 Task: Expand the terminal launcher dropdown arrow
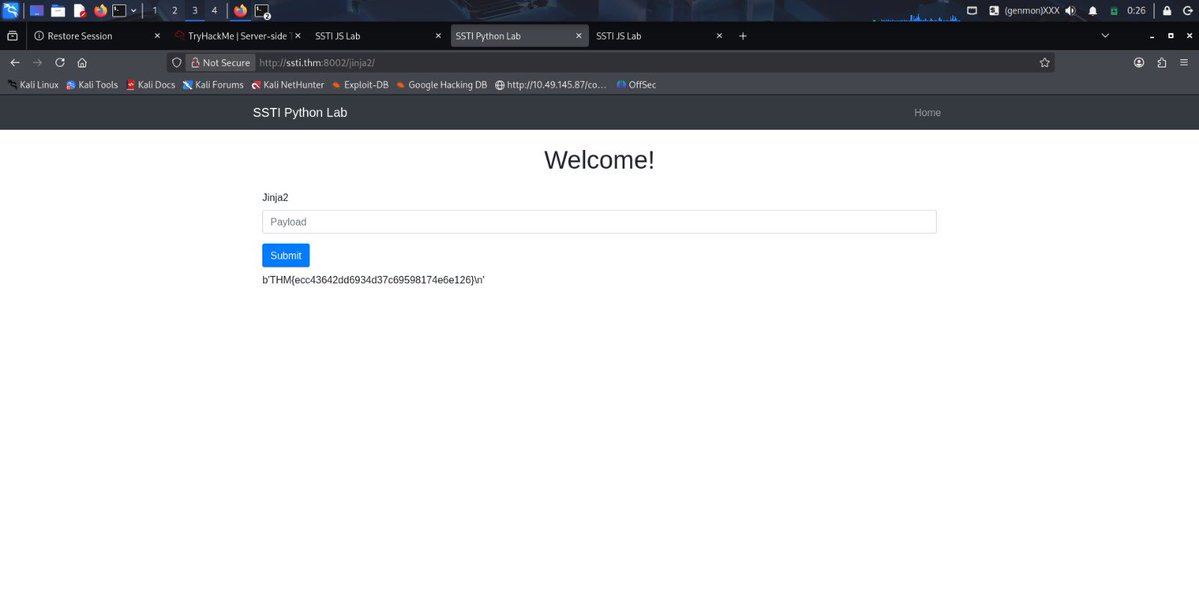click(134, 11)
